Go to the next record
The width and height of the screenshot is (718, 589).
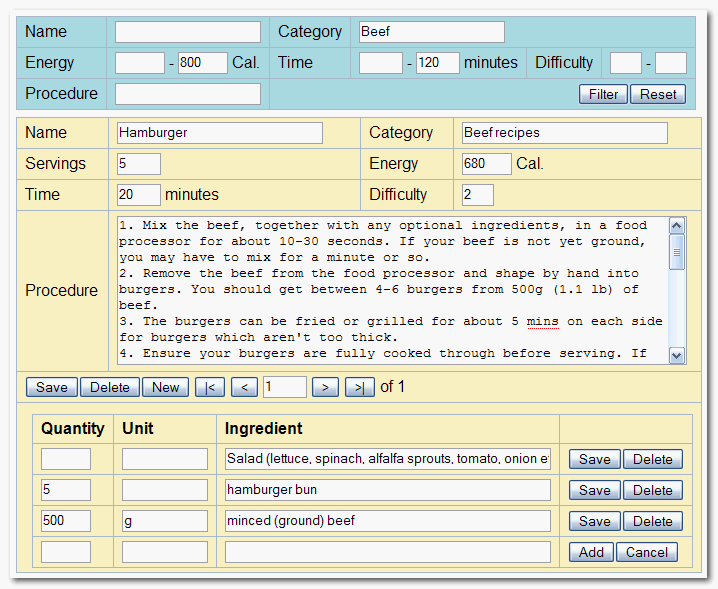pos(325,387)
